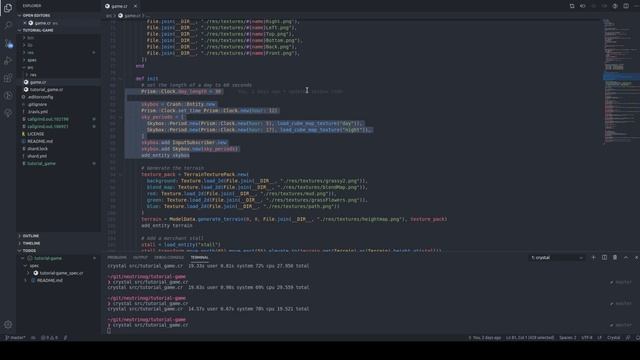The image size is (640, 360).
Task: Open errors and warnings count in status bar
Action: point(49,338)
